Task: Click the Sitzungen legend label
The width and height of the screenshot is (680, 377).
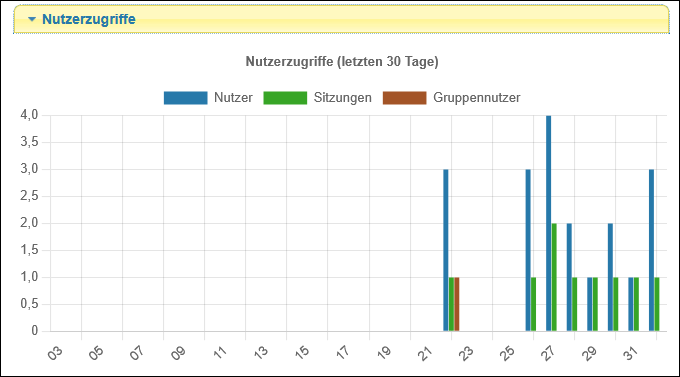Action: (343, 98)
